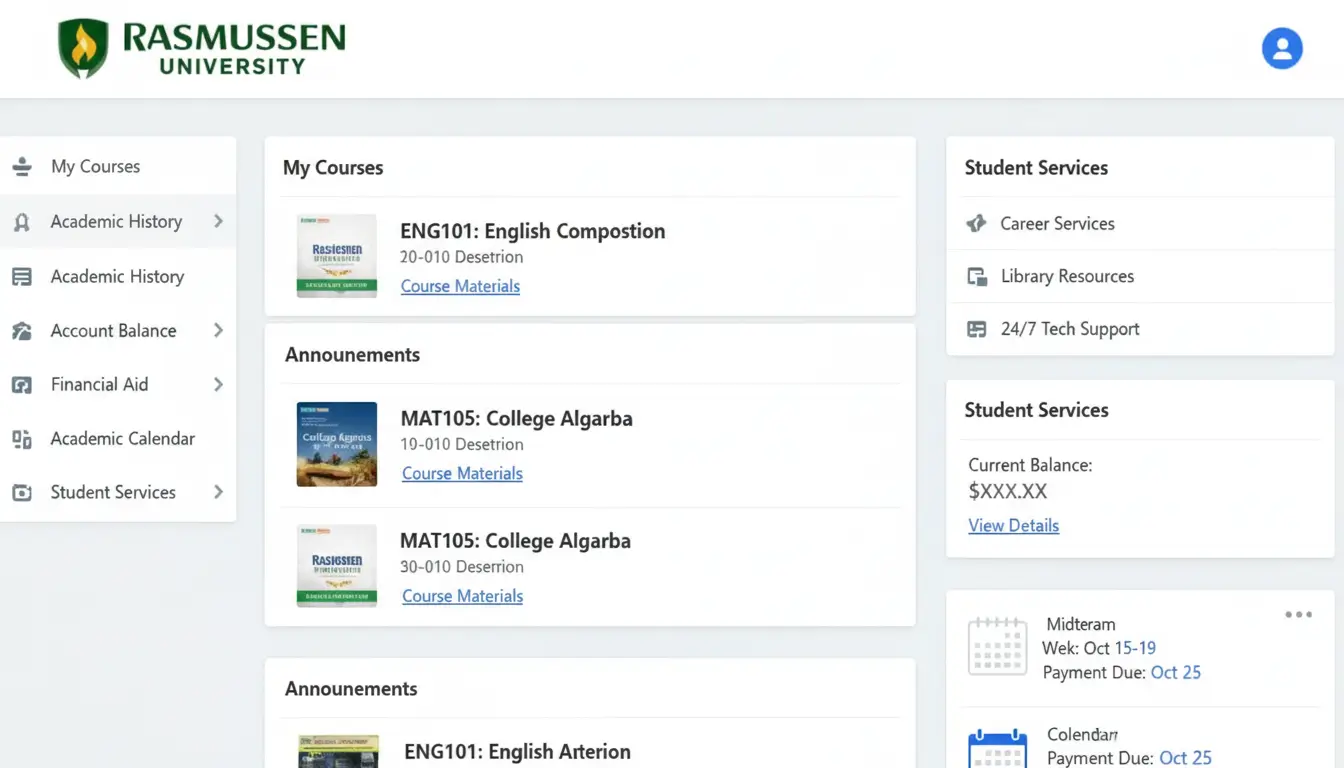Click the 30-010 Deserrion section text
The width and height of the screenshot is (1344, 768).
[x=461, y=567]
